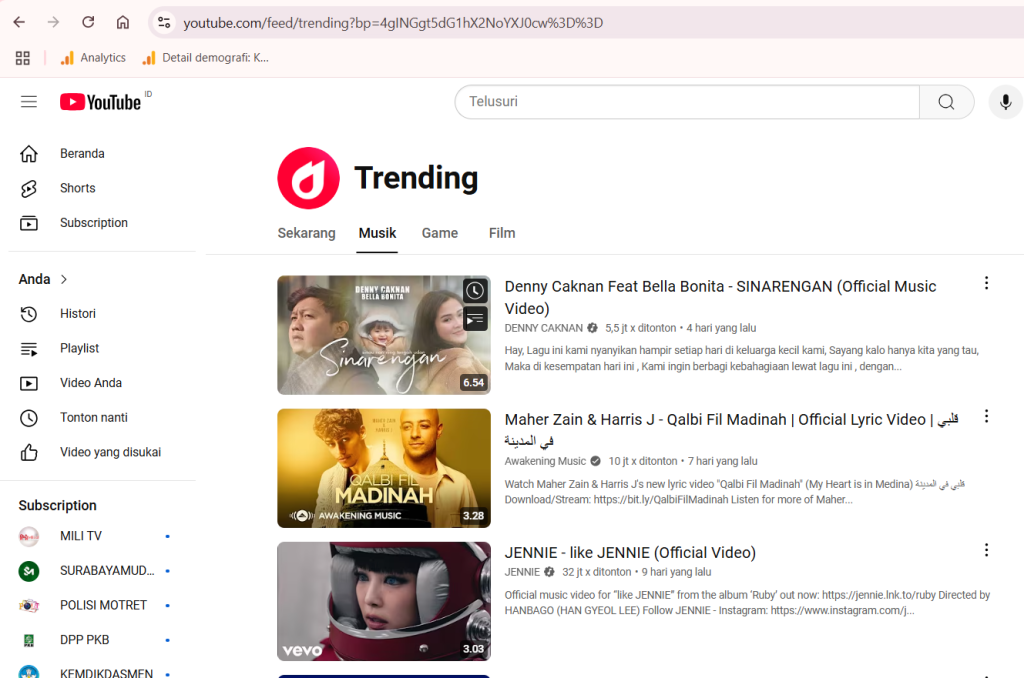Open Video Anda icon in sidebar
Image resolution: width=1024 pixels, height=678 pixels.
29,383
